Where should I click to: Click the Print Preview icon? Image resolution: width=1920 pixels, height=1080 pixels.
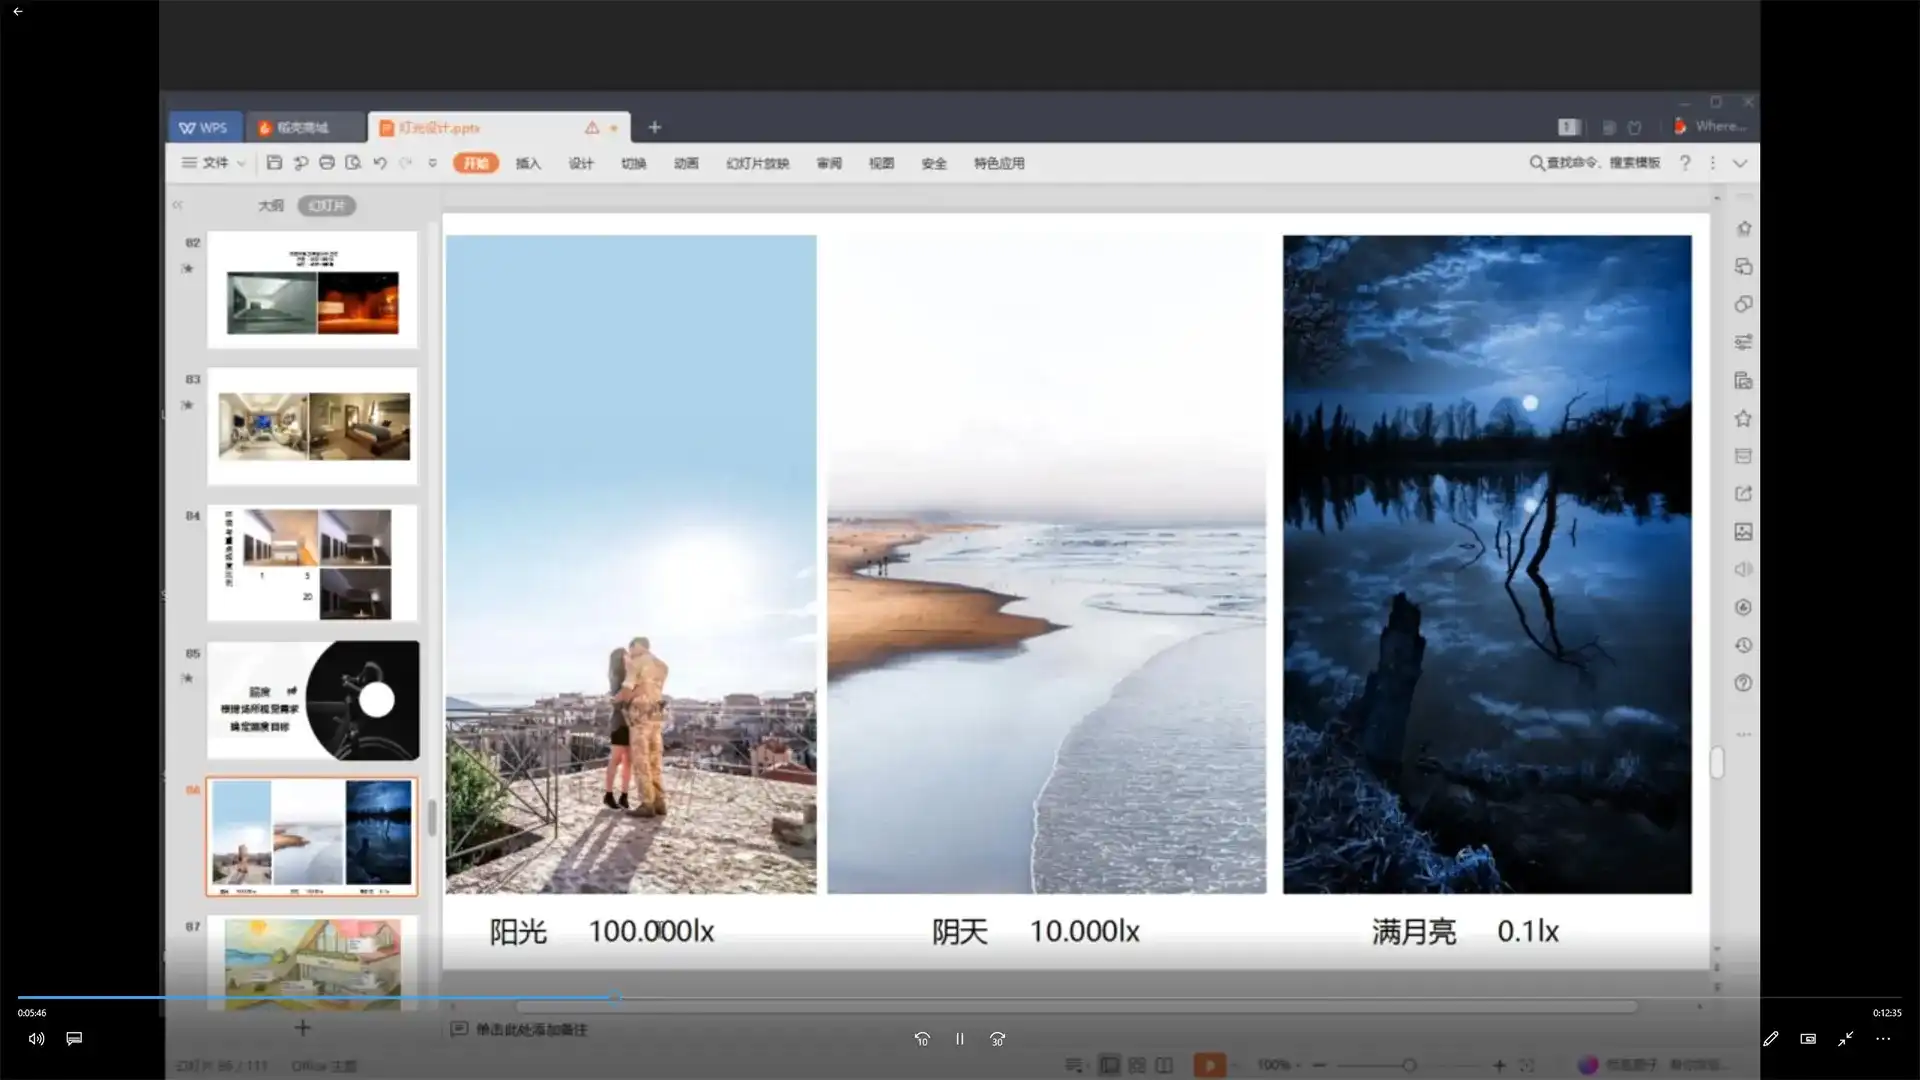353,163
